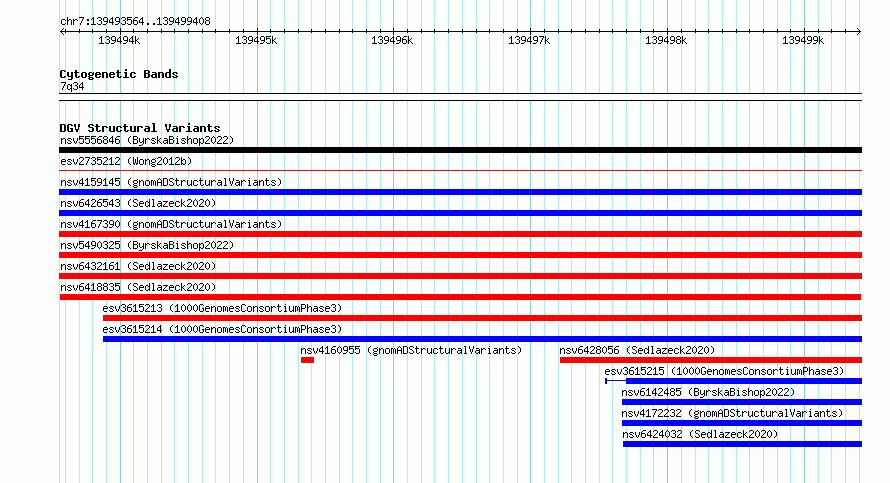Click the nsv5556846 (ByrskaBishop2022) label
The height and width of the screenshot is (483, 890).
pos(147,140)
